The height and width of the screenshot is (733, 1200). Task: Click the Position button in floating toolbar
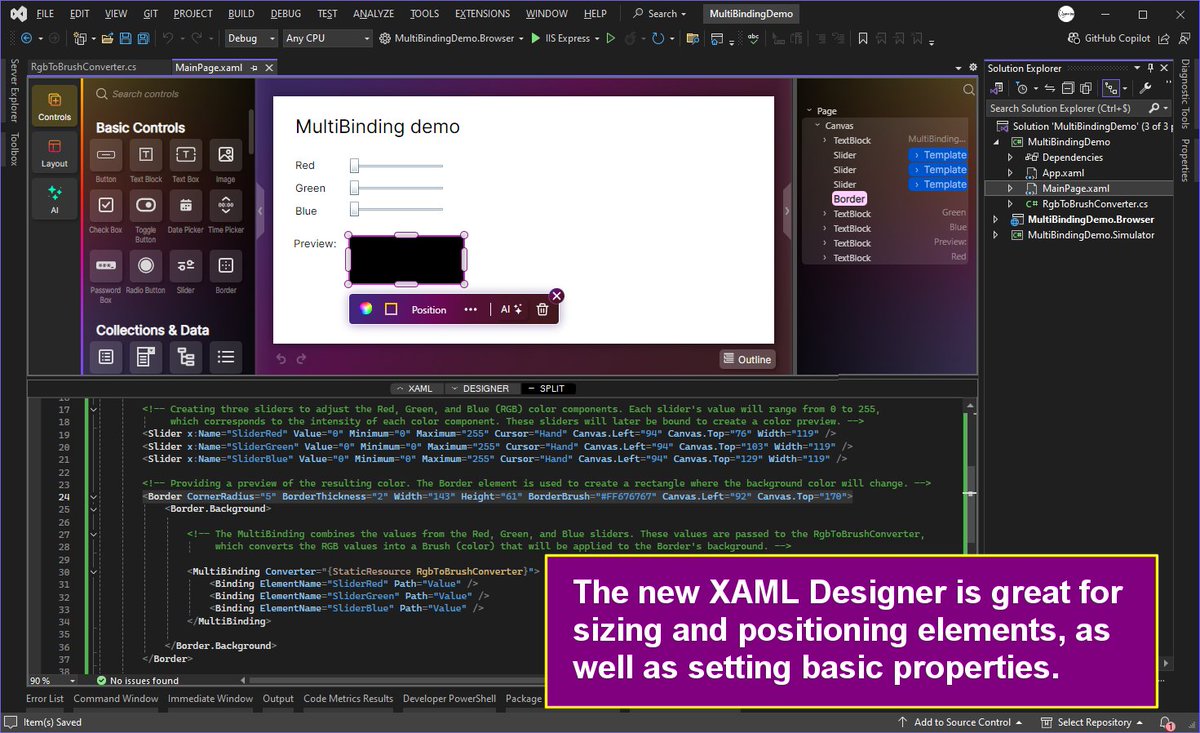coord(429,309)
